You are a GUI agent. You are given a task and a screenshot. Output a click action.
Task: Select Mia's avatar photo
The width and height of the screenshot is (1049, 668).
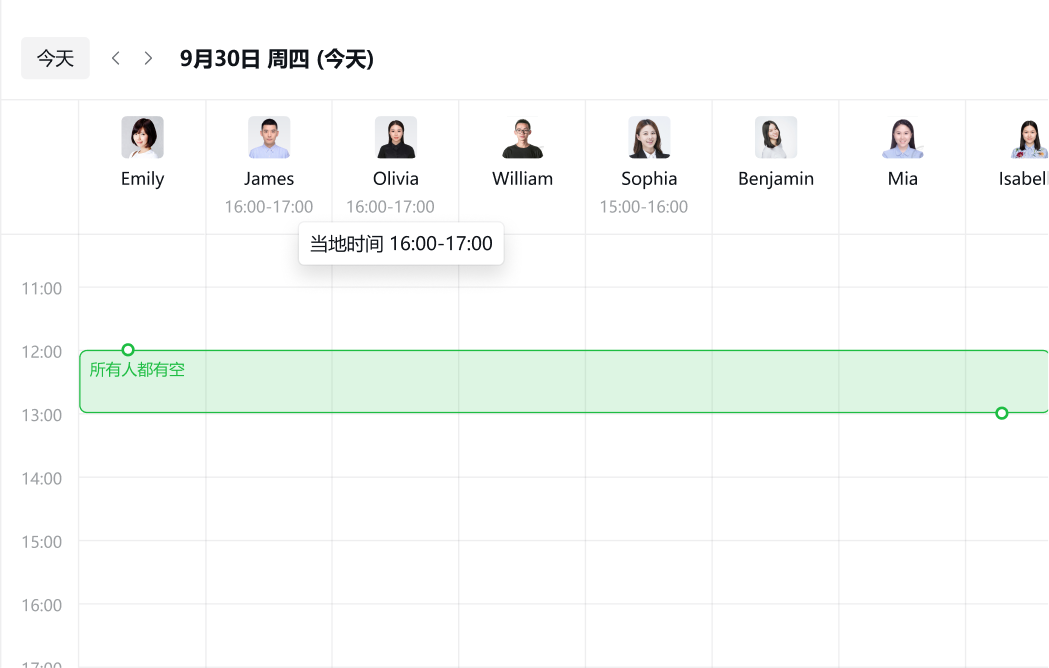coord(902,137)
